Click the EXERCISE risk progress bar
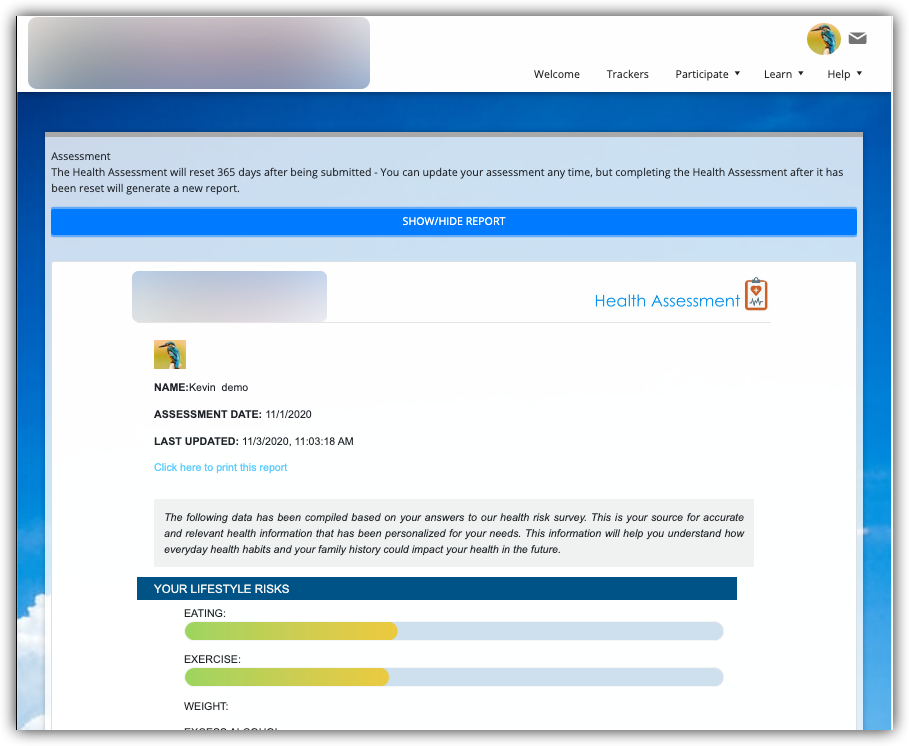Screen dimensions: 909x746 coord(454,677)
